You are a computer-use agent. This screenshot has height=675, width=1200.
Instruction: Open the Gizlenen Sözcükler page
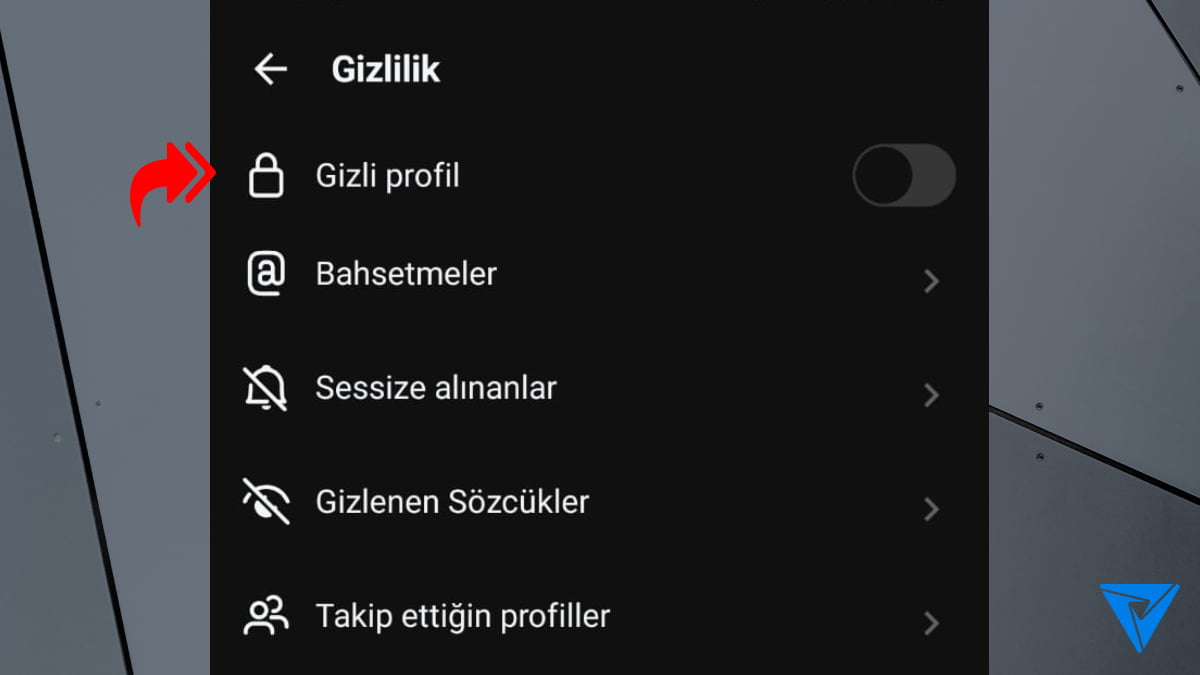pos(452,502)
